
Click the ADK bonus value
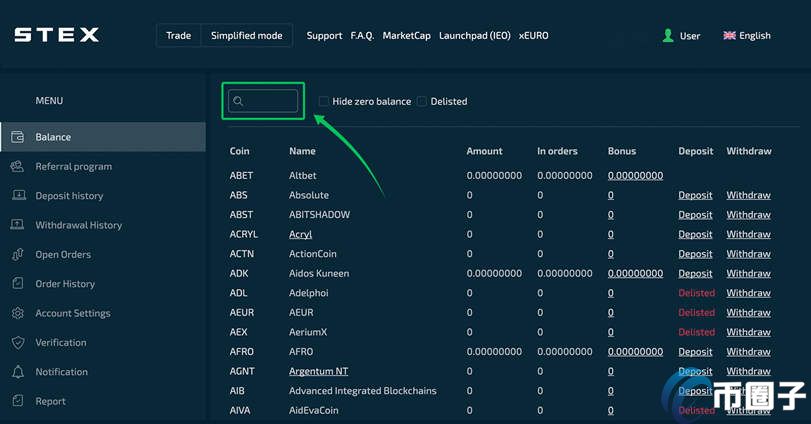635,274
